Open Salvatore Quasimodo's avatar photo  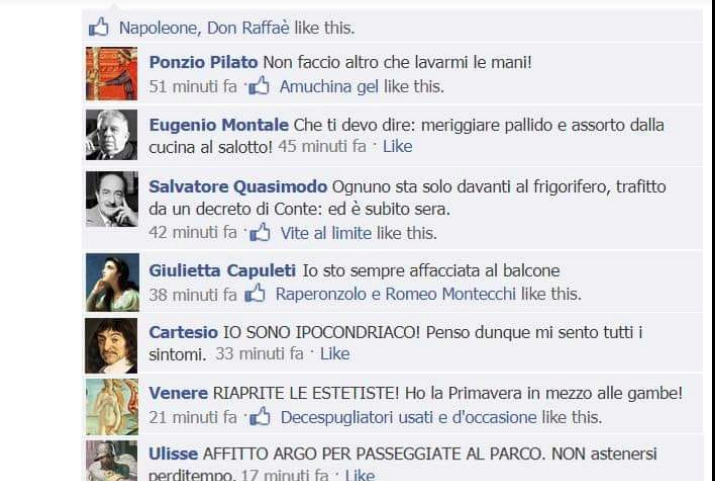coord(112,199)
